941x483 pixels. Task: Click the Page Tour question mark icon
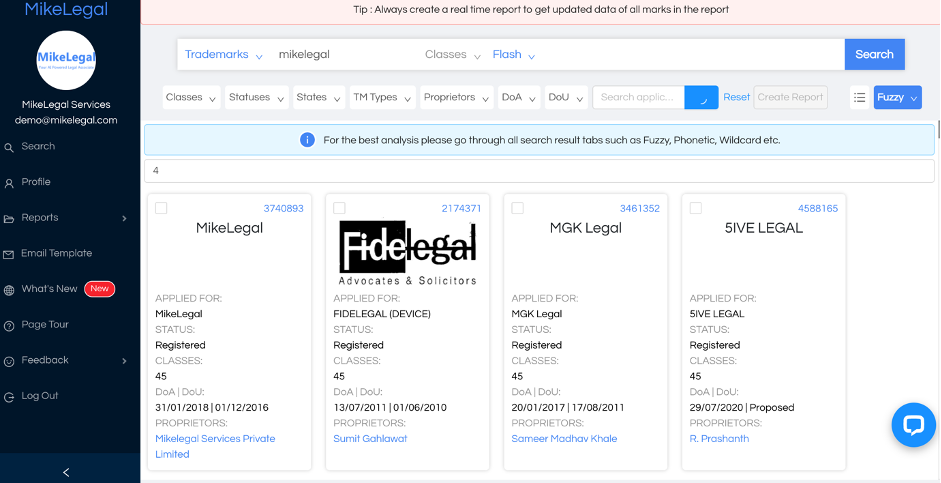(9, 326)
